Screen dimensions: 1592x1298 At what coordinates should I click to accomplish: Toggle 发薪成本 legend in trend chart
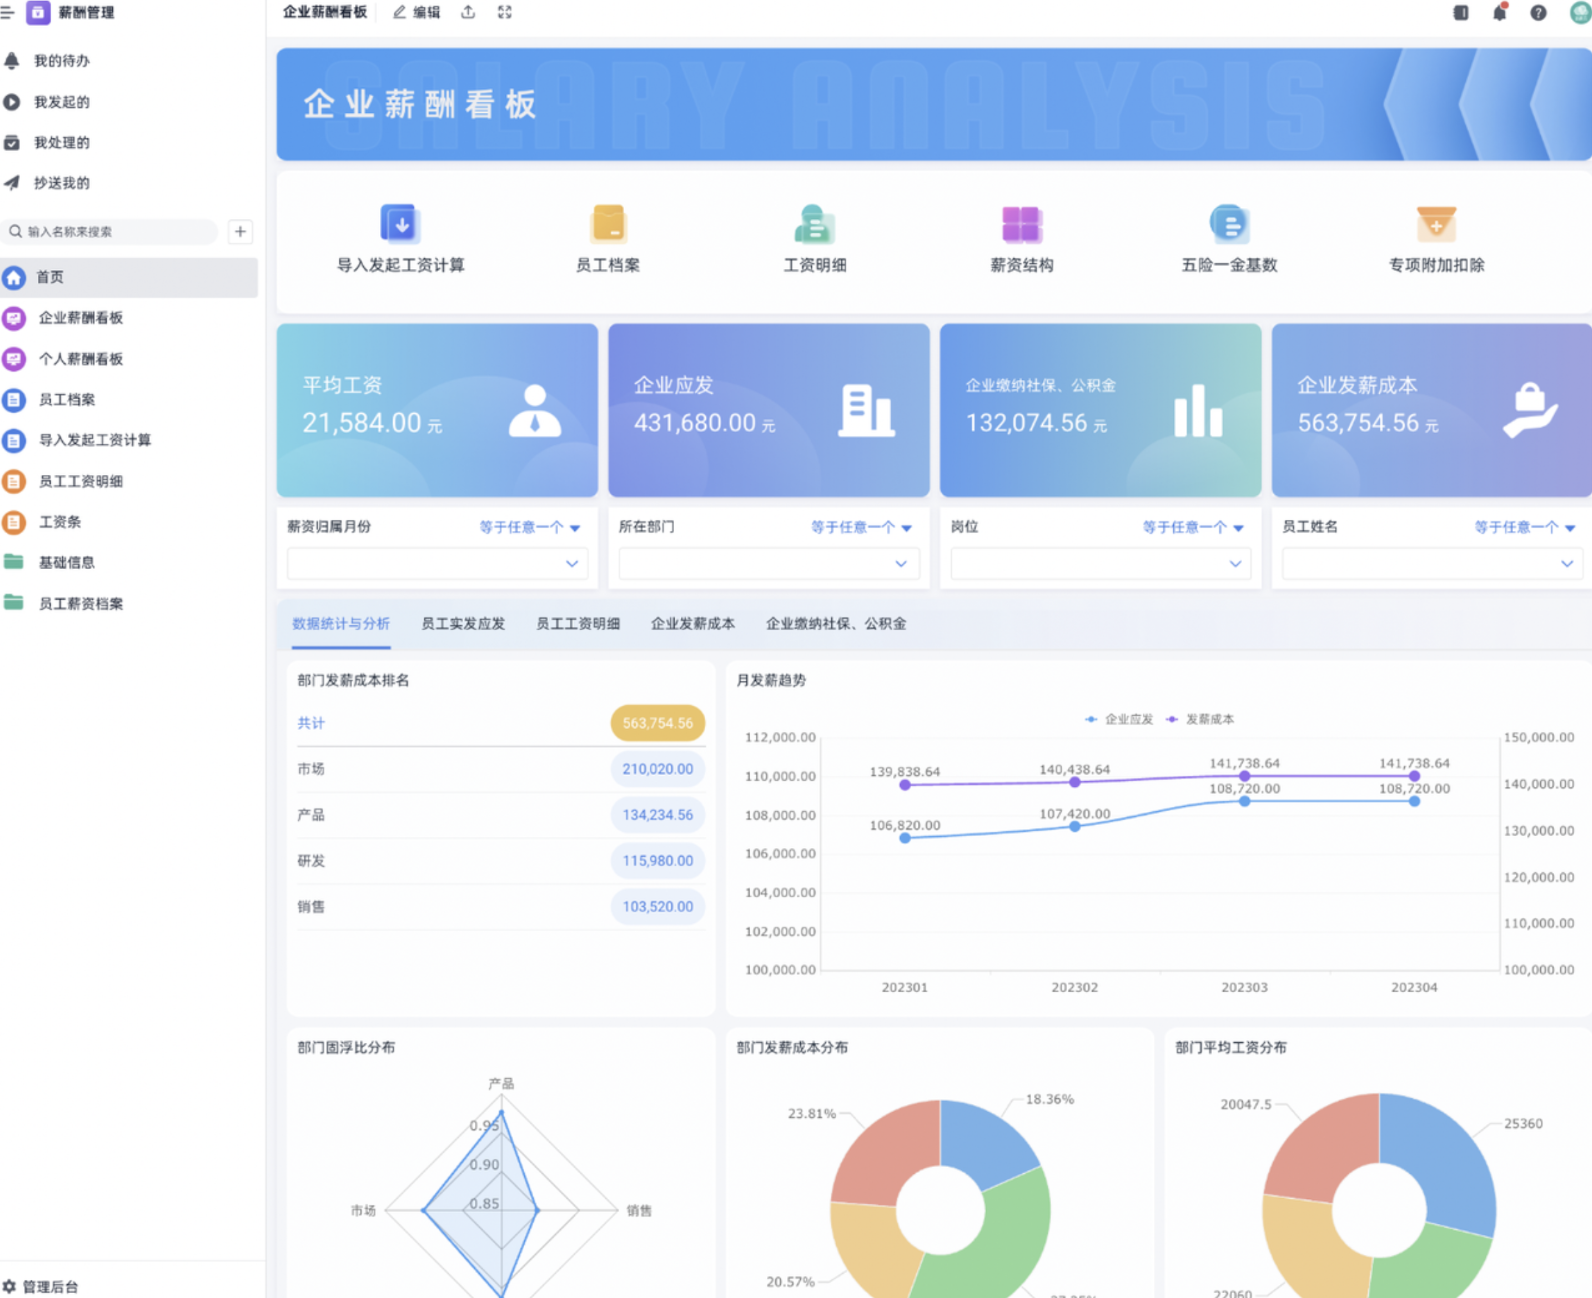[1200, 720]
